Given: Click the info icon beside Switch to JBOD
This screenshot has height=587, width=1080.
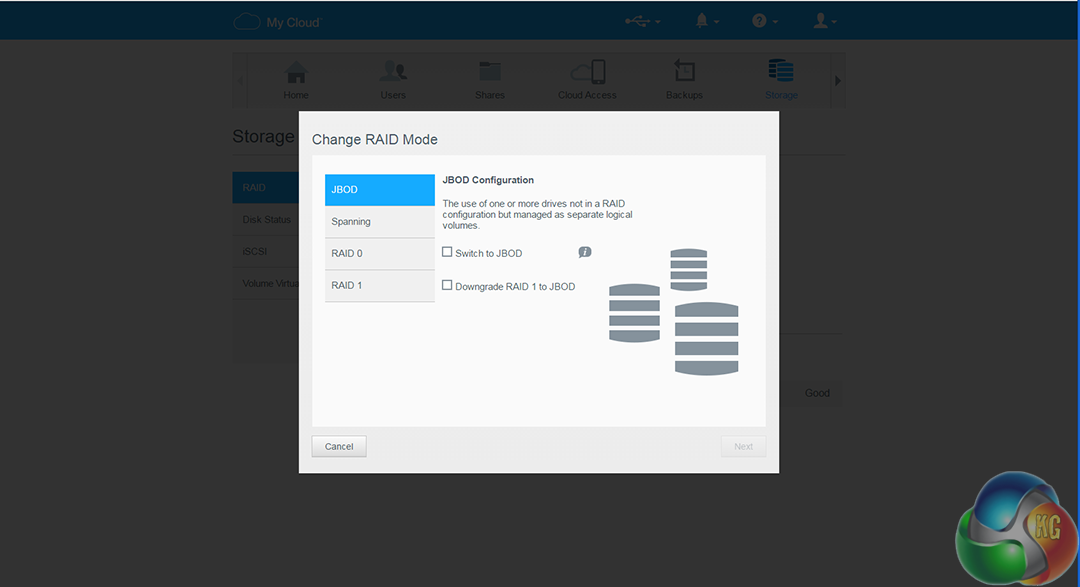Looking at the screenshot, I should (585, 252).
